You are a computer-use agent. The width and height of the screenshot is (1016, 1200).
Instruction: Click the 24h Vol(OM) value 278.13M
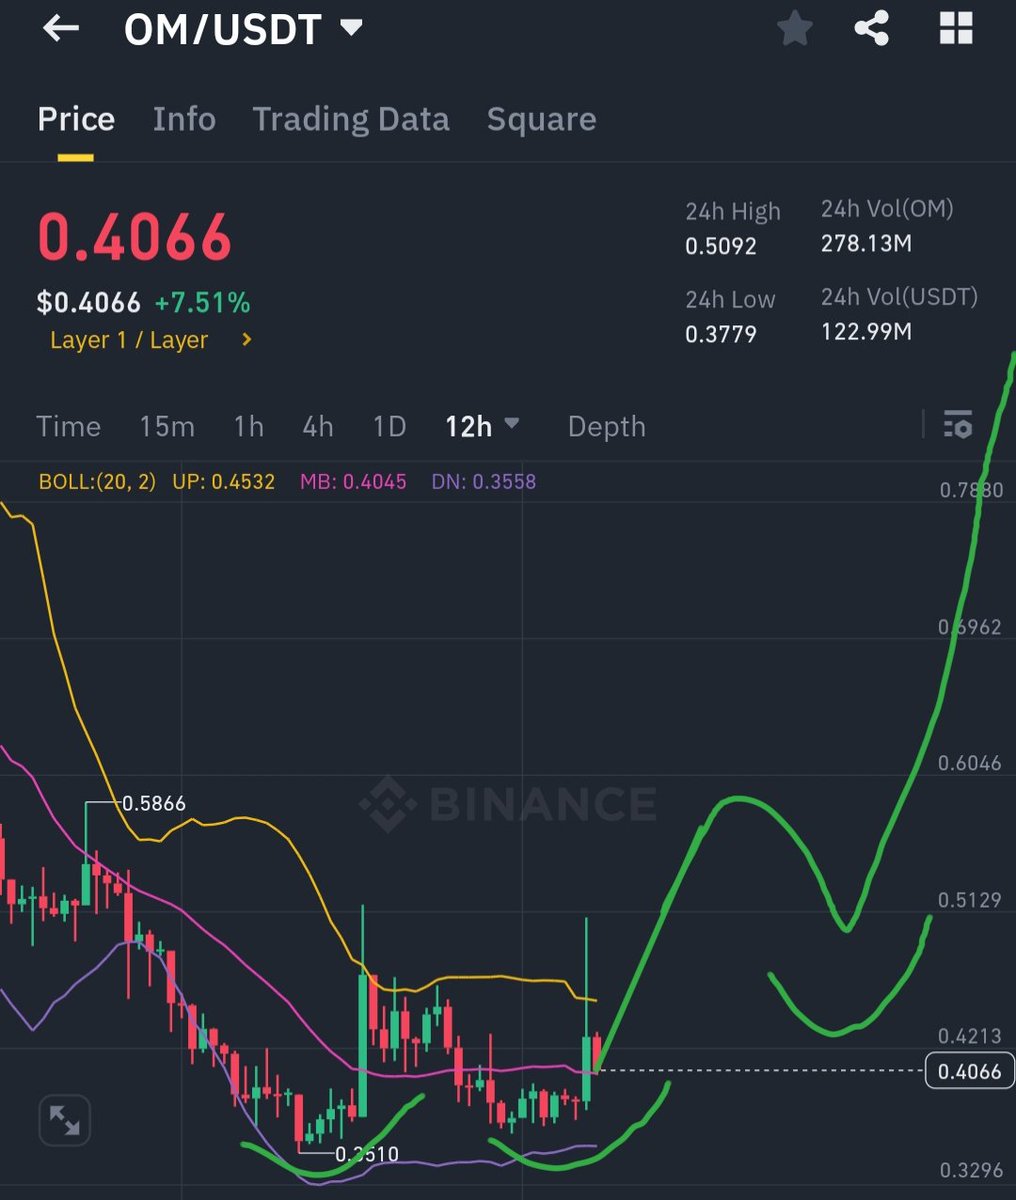click(x=866, y=243)
